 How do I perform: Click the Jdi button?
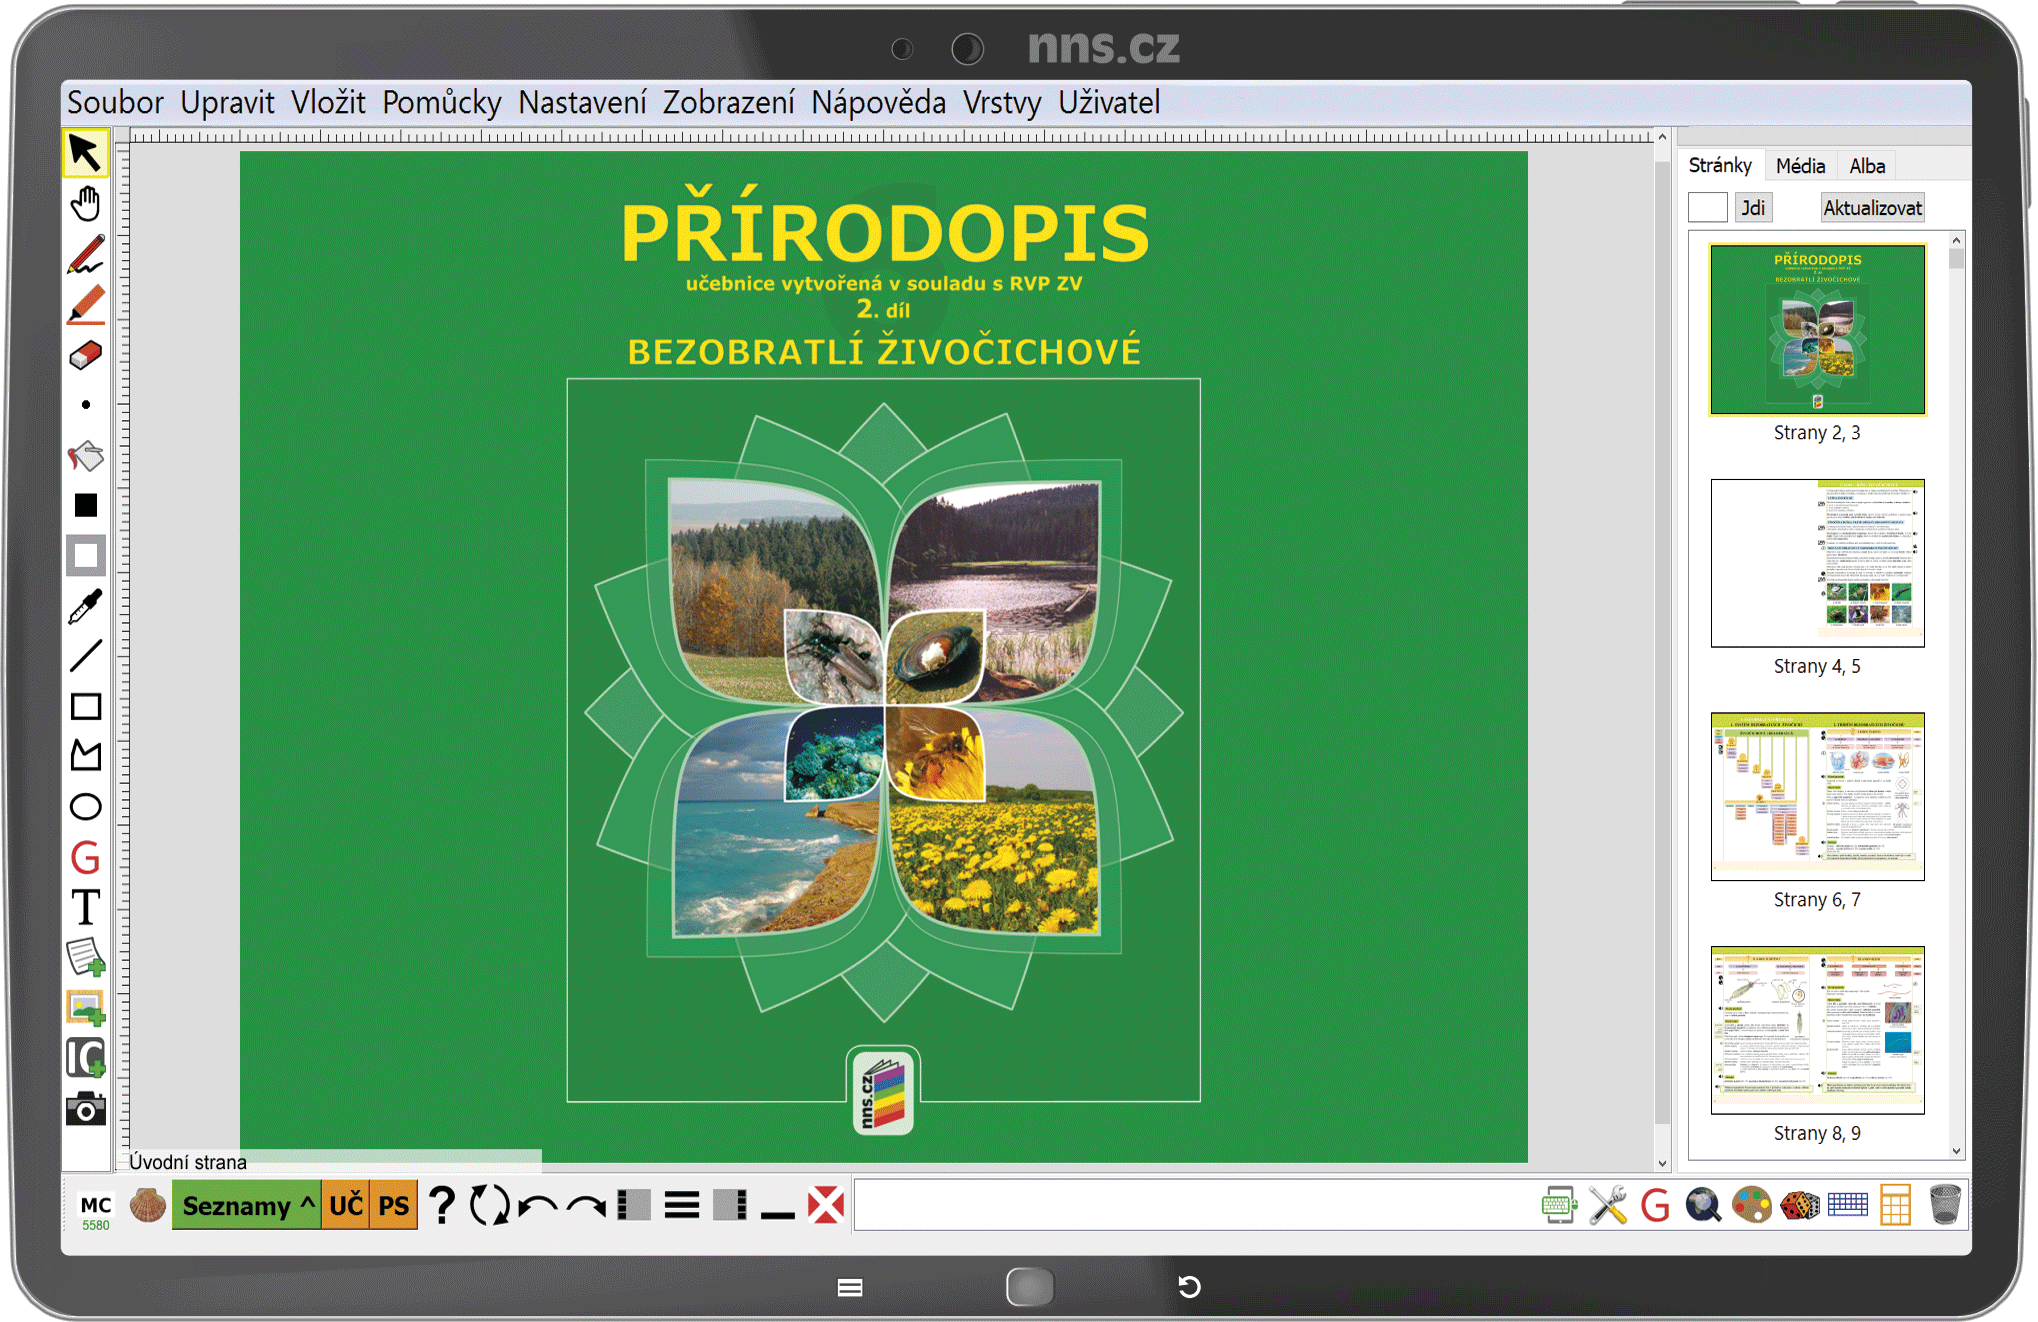point(1752,208)
